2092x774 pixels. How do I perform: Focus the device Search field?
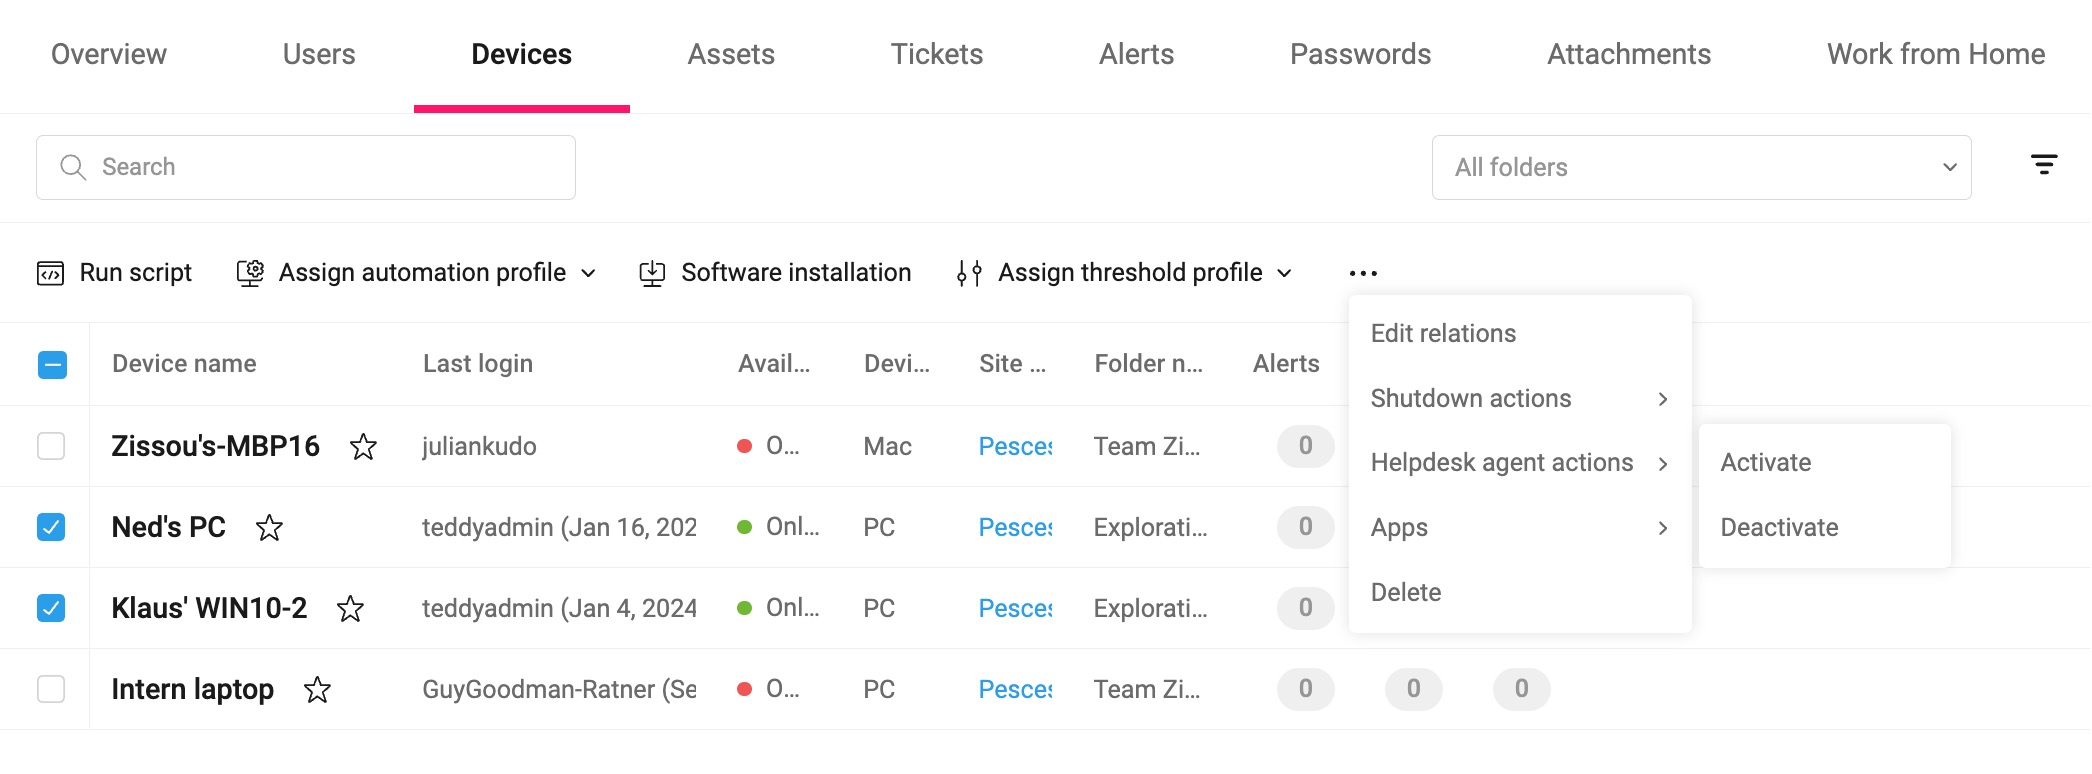point(306,167)
